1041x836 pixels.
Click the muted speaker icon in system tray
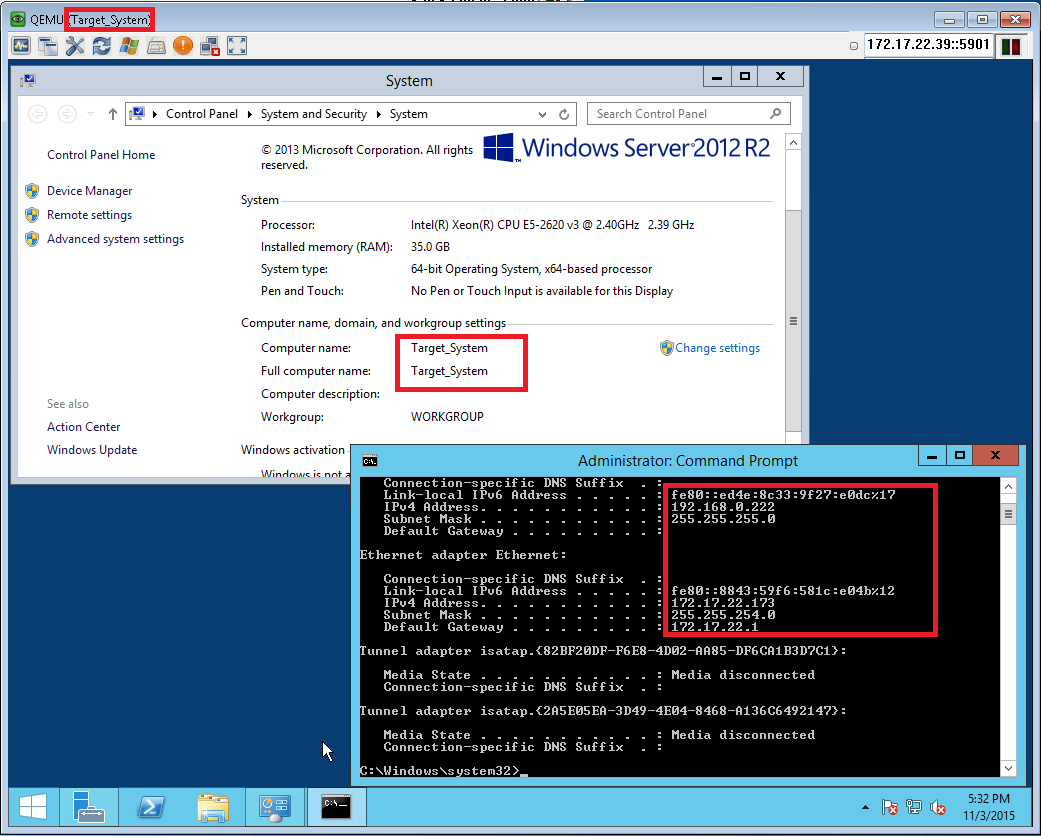[x=938, y=807]
